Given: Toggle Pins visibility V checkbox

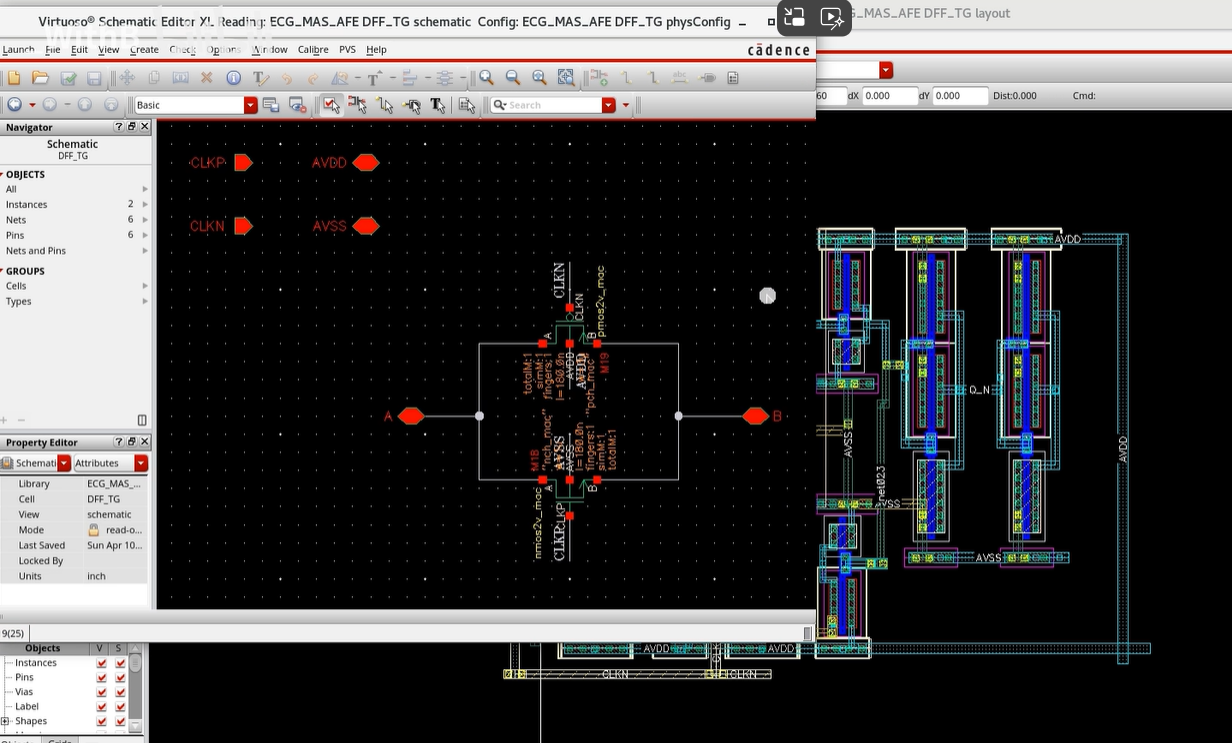Looking at the screenshot, I should (x=101, y=677).
